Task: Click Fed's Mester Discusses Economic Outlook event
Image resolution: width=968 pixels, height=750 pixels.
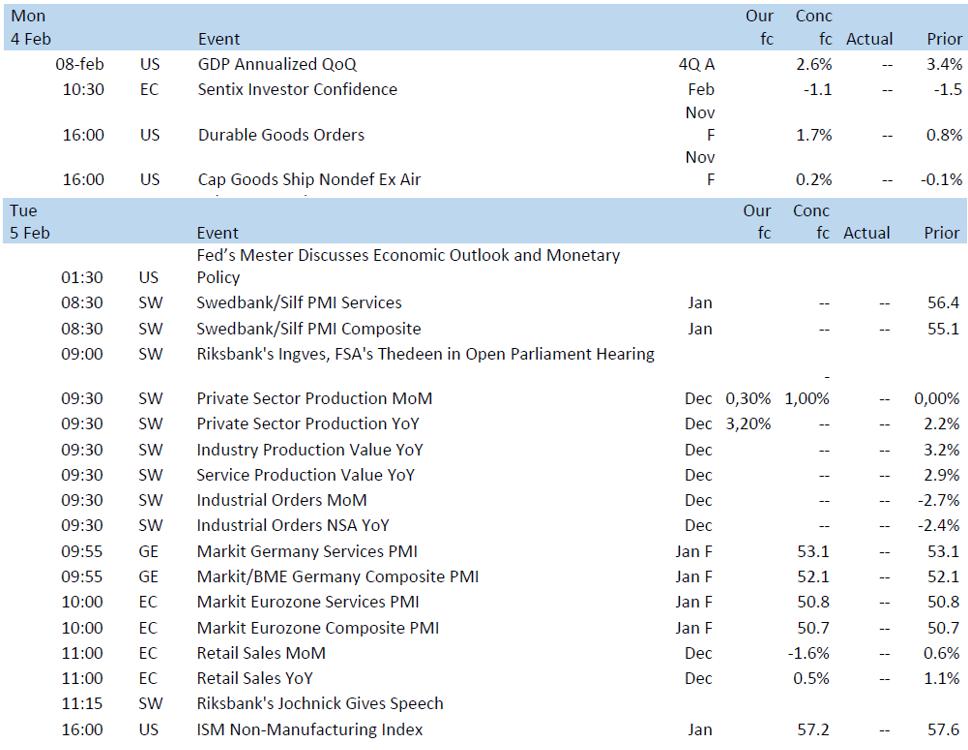Action: point(408,266)
